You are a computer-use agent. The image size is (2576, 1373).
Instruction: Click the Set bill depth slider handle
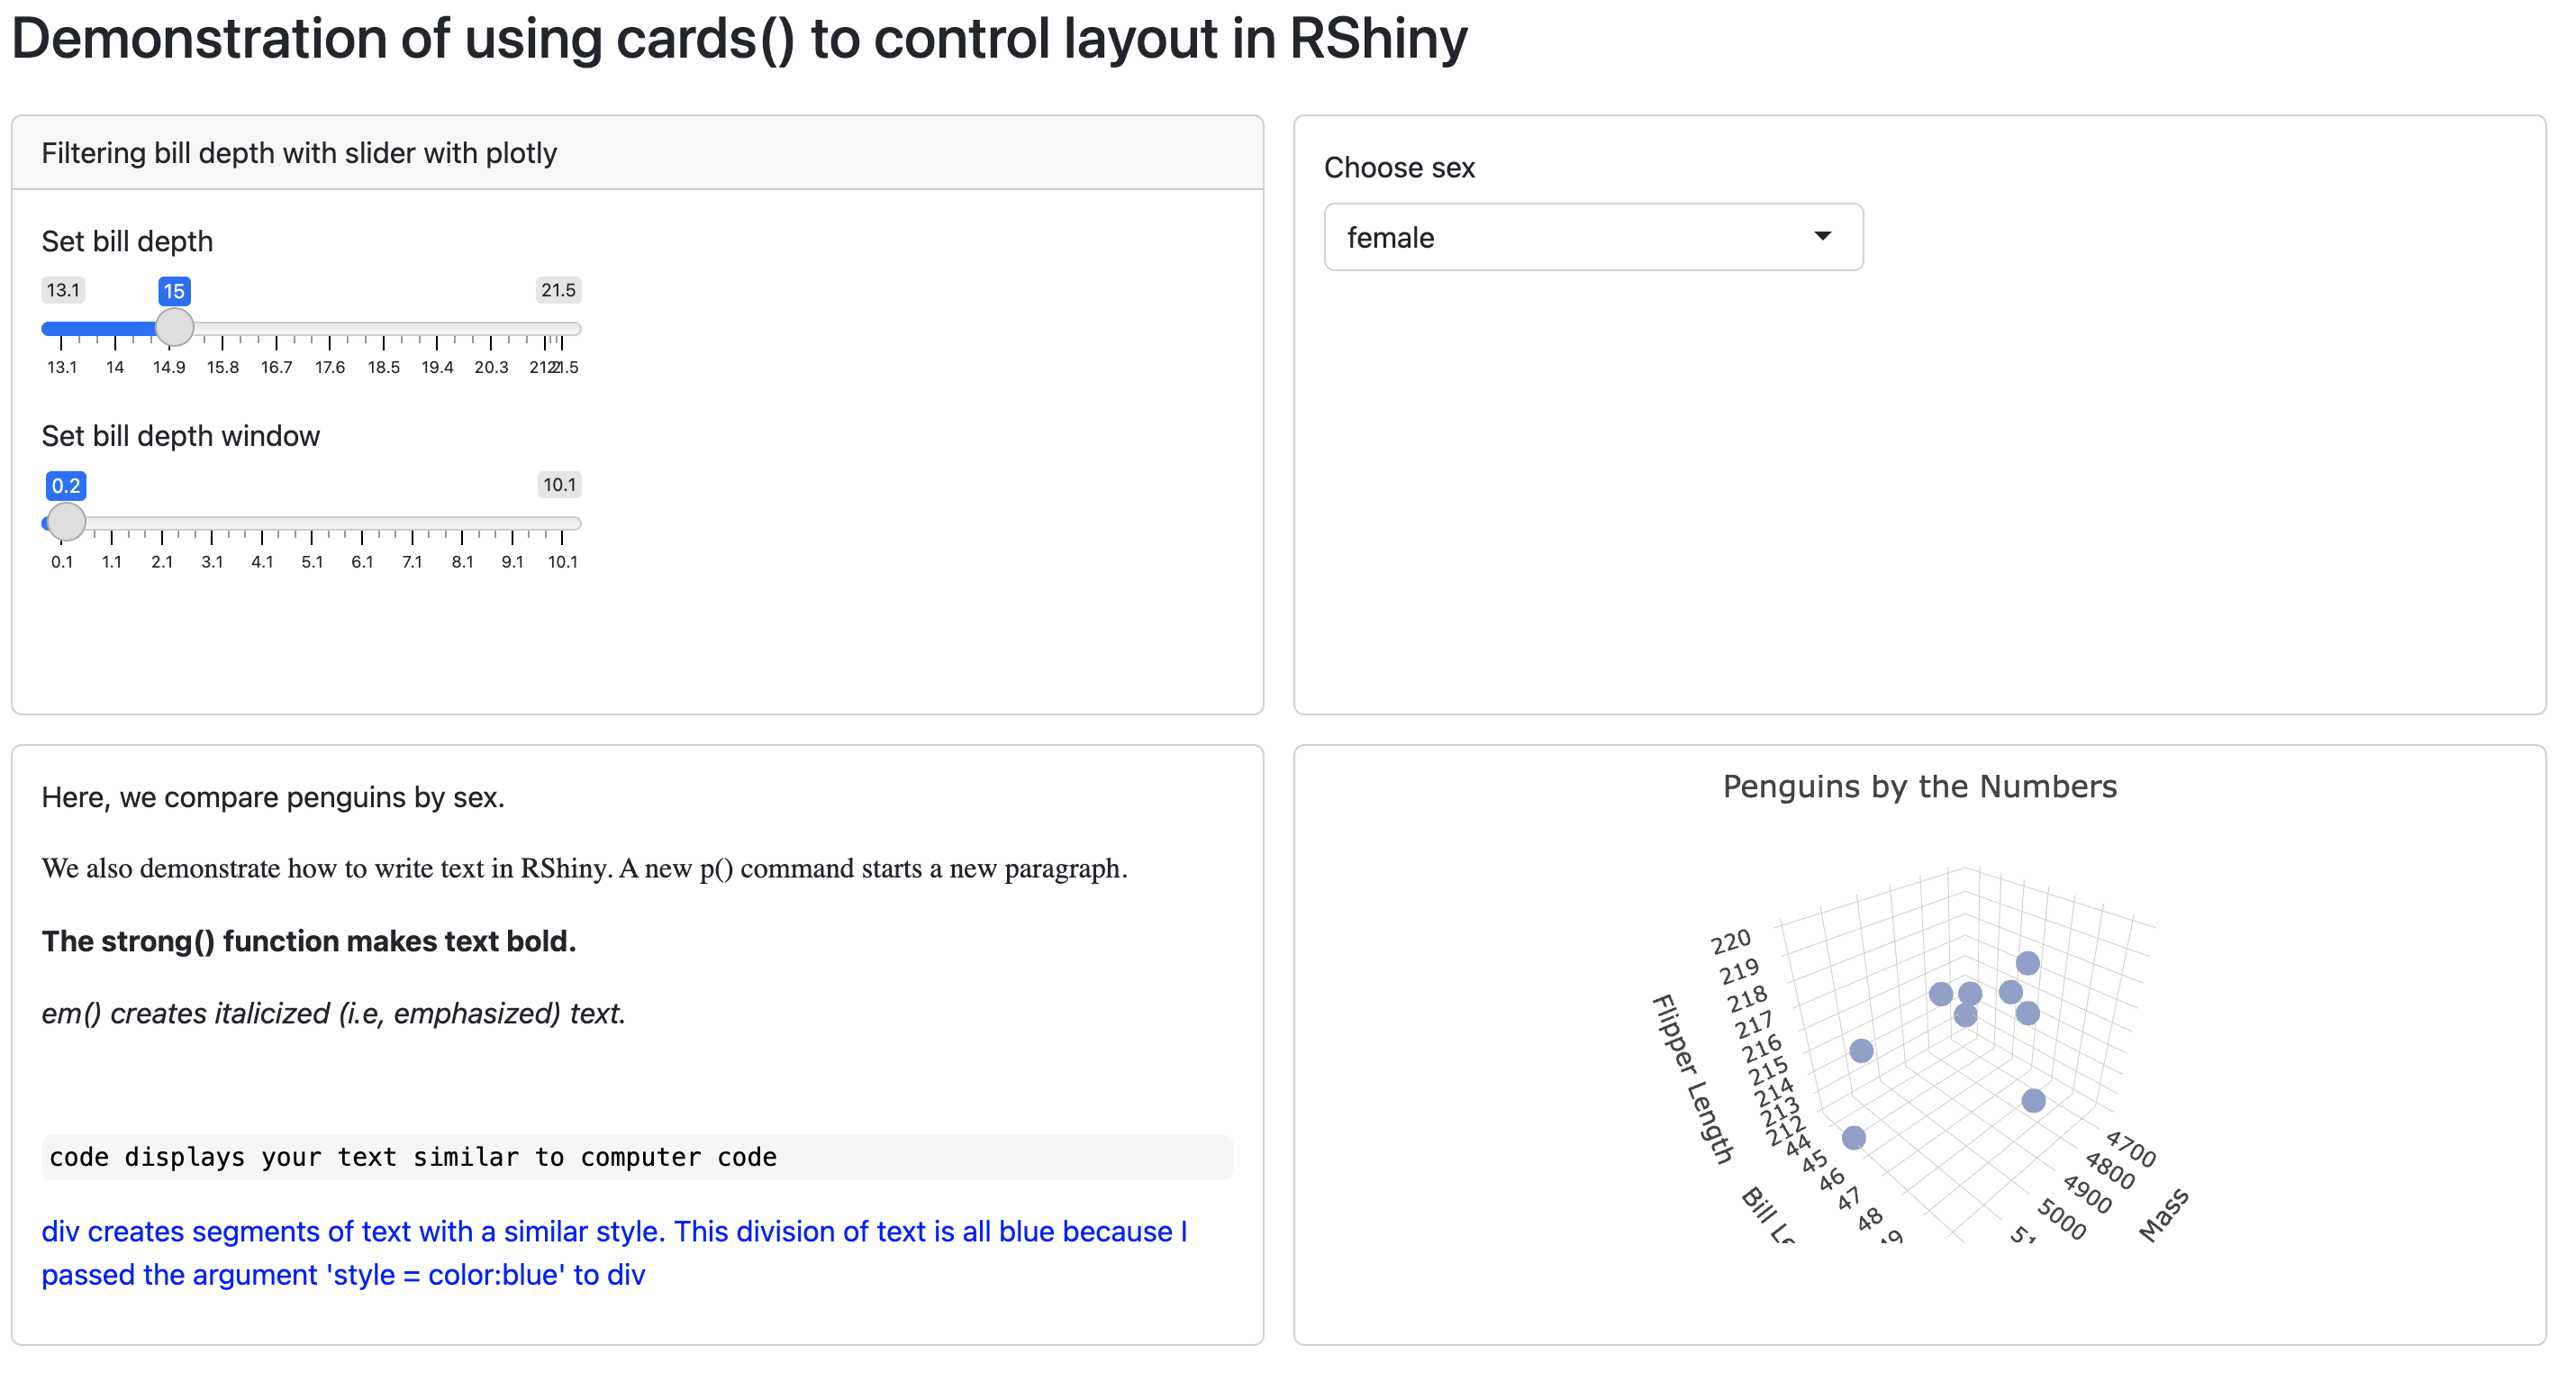point(175,327)
